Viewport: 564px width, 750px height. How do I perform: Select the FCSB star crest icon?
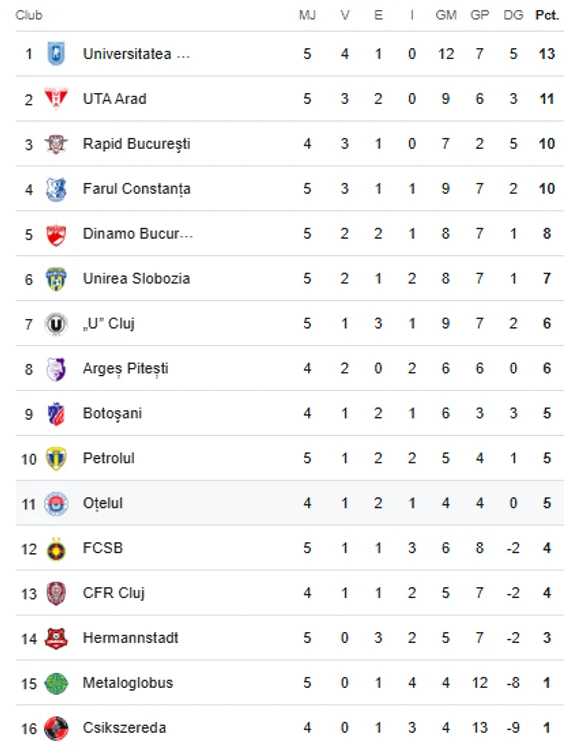56,549
